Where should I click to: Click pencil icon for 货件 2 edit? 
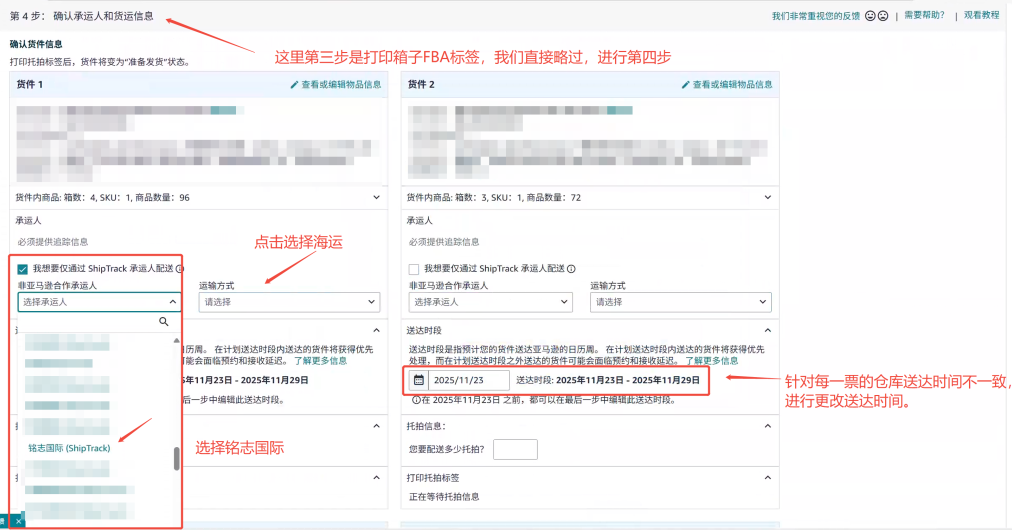685,85
